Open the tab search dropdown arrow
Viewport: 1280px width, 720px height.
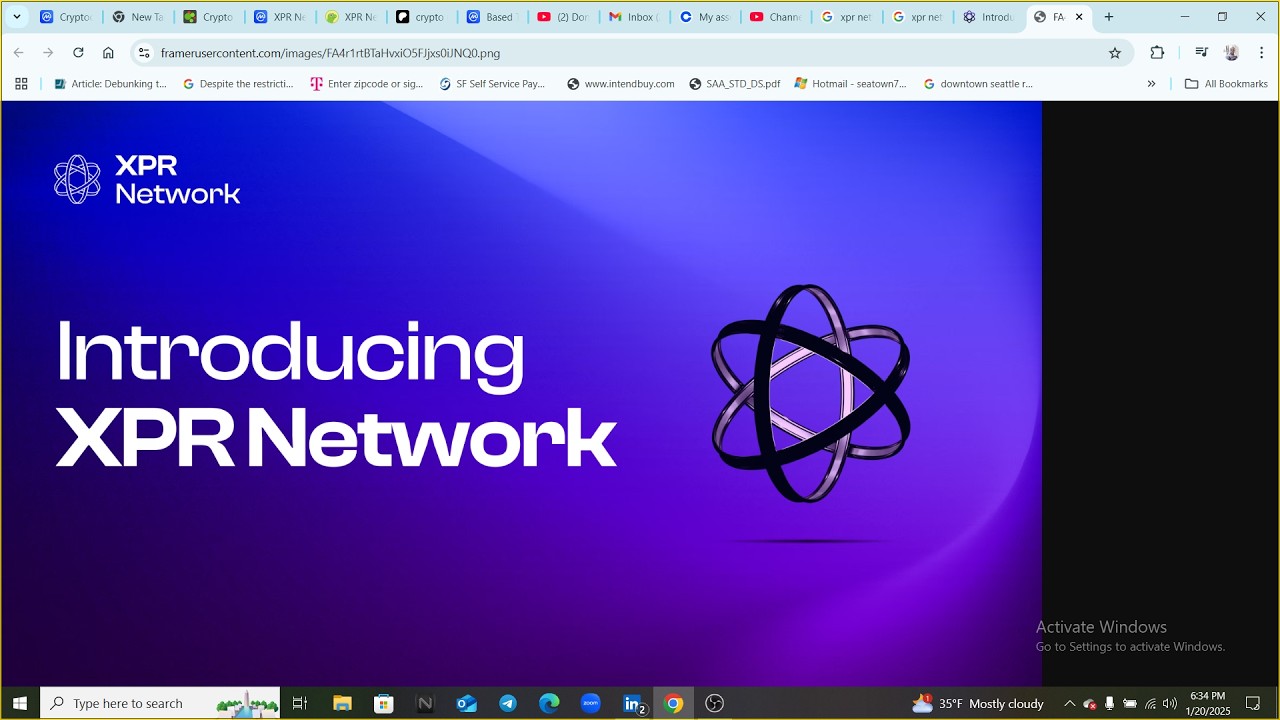17,17
